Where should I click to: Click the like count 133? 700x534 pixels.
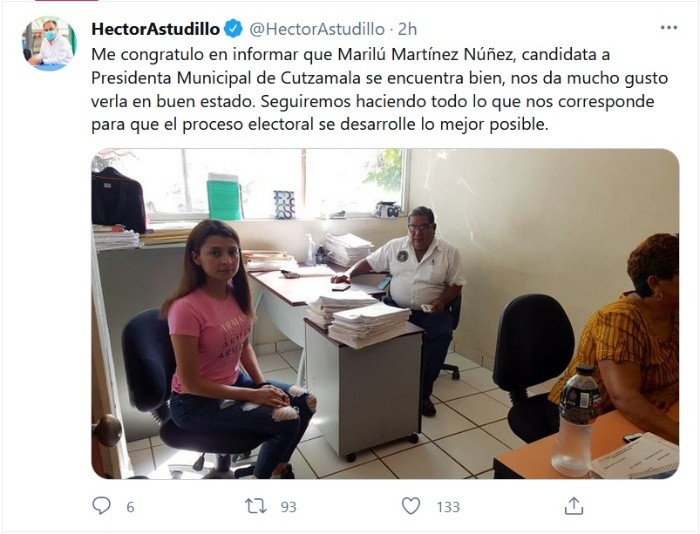[x=448, y=507]
